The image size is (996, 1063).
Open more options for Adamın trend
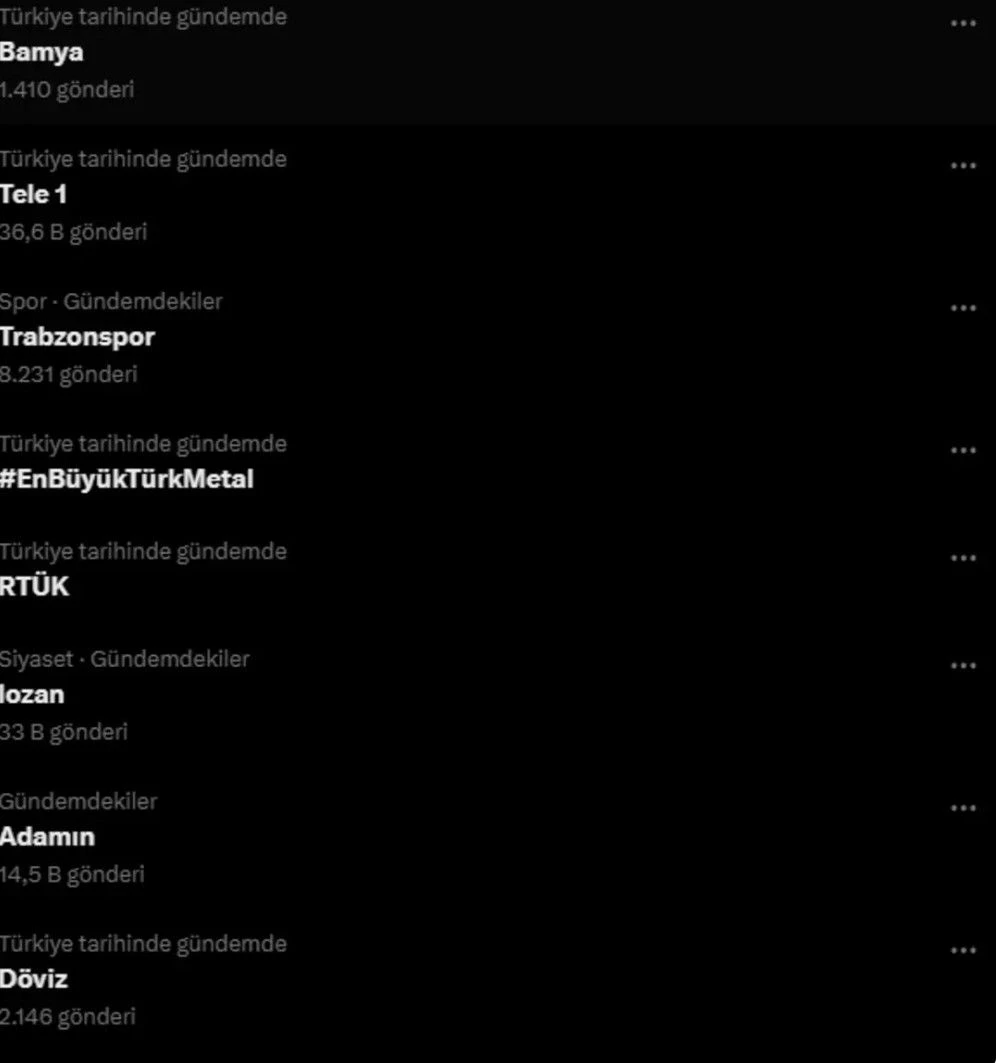point(963,808)
